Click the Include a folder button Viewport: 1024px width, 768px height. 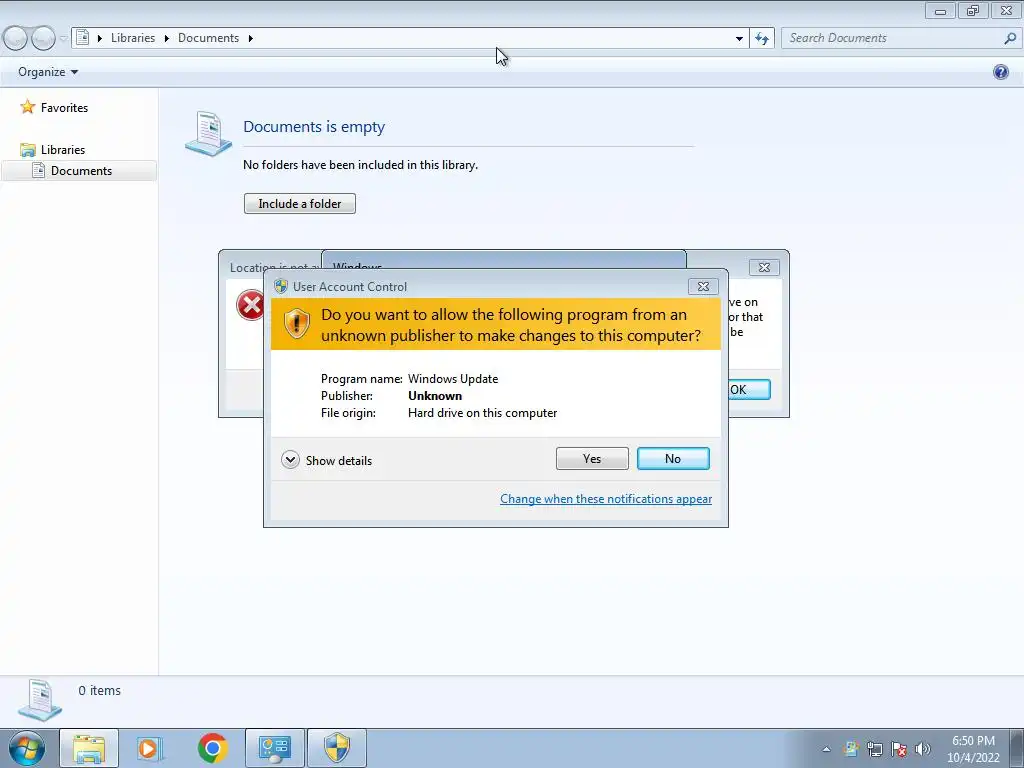click(x=300, y=204)
